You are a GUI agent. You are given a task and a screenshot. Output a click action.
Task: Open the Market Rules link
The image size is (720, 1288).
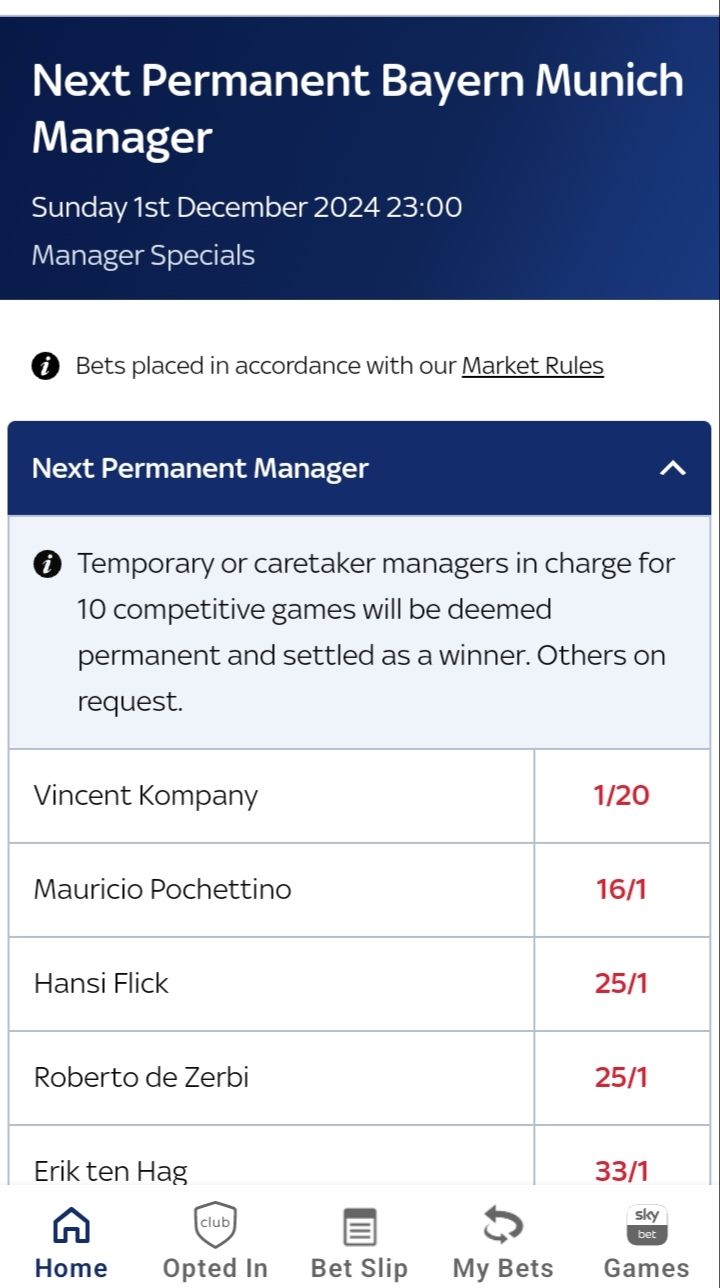point(532,366)
